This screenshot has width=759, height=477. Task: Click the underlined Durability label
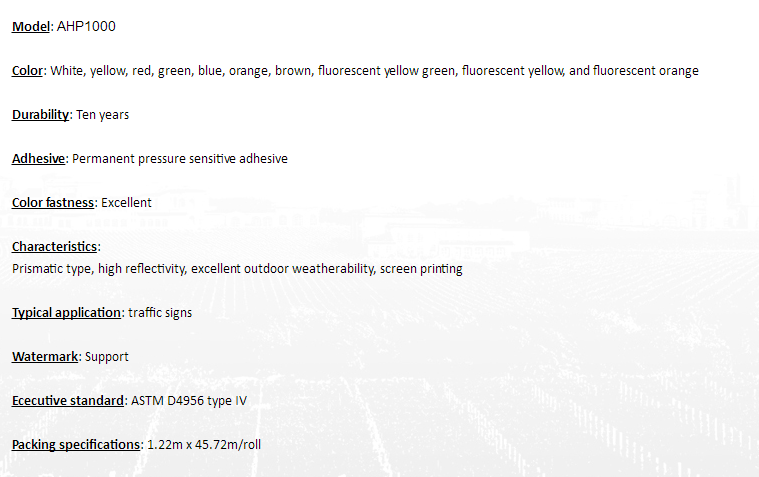(x=40, y=115)
